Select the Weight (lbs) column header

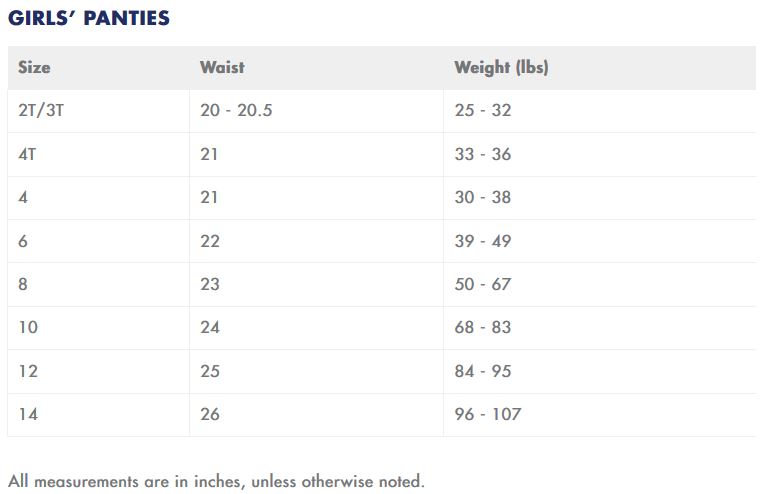[501, 67]
